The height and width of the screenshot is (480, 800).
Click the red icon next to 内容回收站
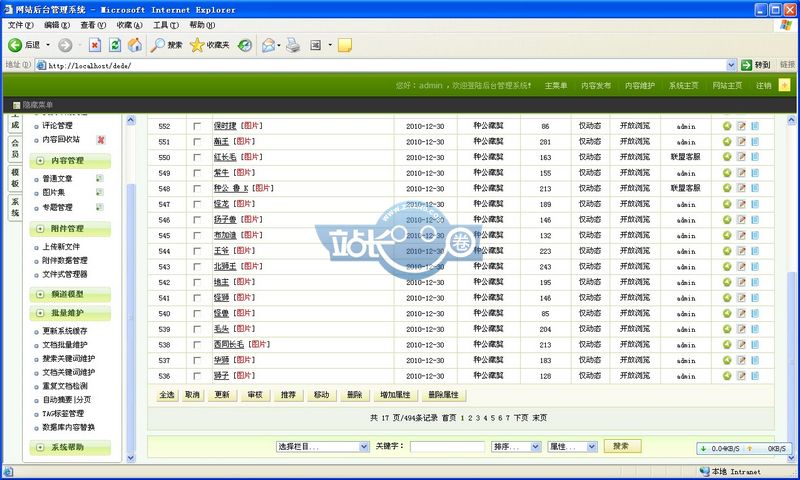(101, 139)
